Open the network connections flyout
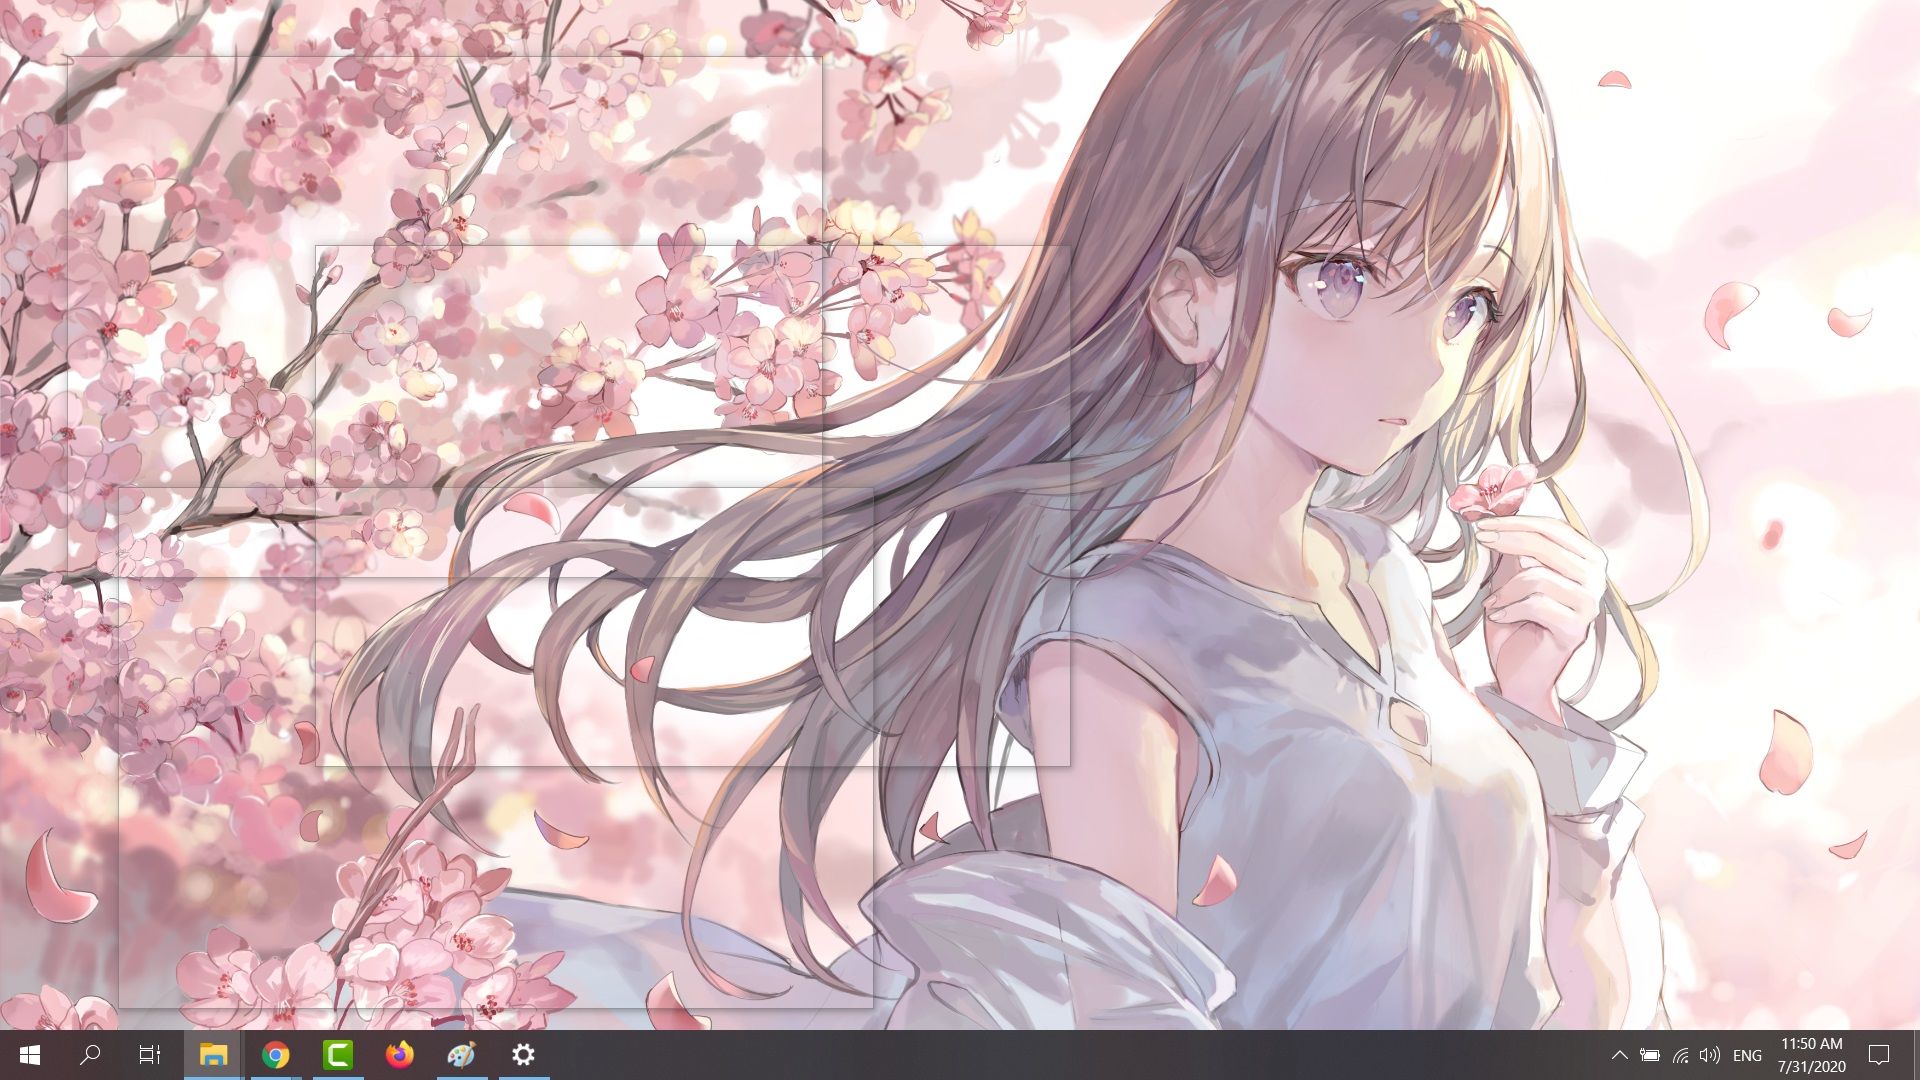Viewport: 1920px width, 1080px height. pos(1680,1055)
